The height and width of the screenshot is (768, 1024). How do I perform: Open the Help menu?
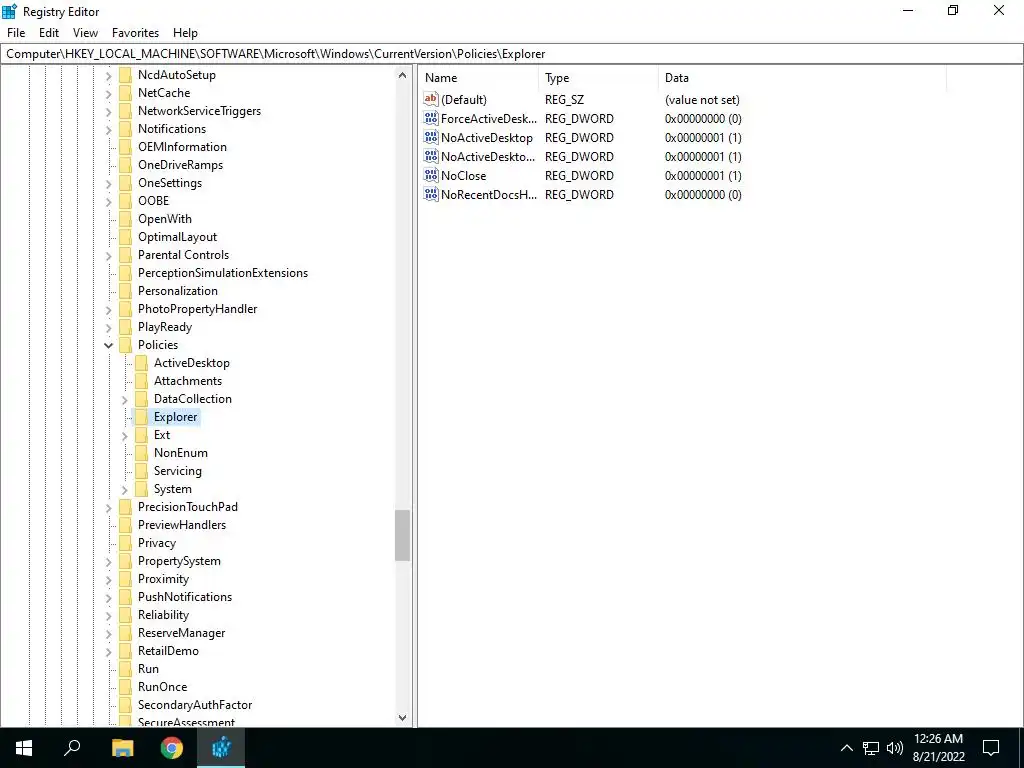(x=185, y=33)
